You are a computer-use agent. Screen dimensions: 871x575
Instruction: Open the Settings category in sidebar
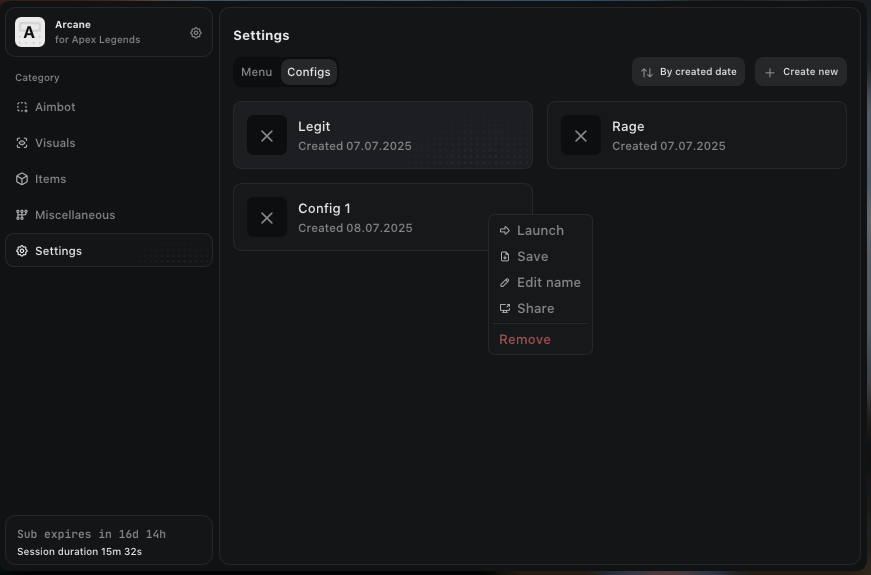(59, 251)
